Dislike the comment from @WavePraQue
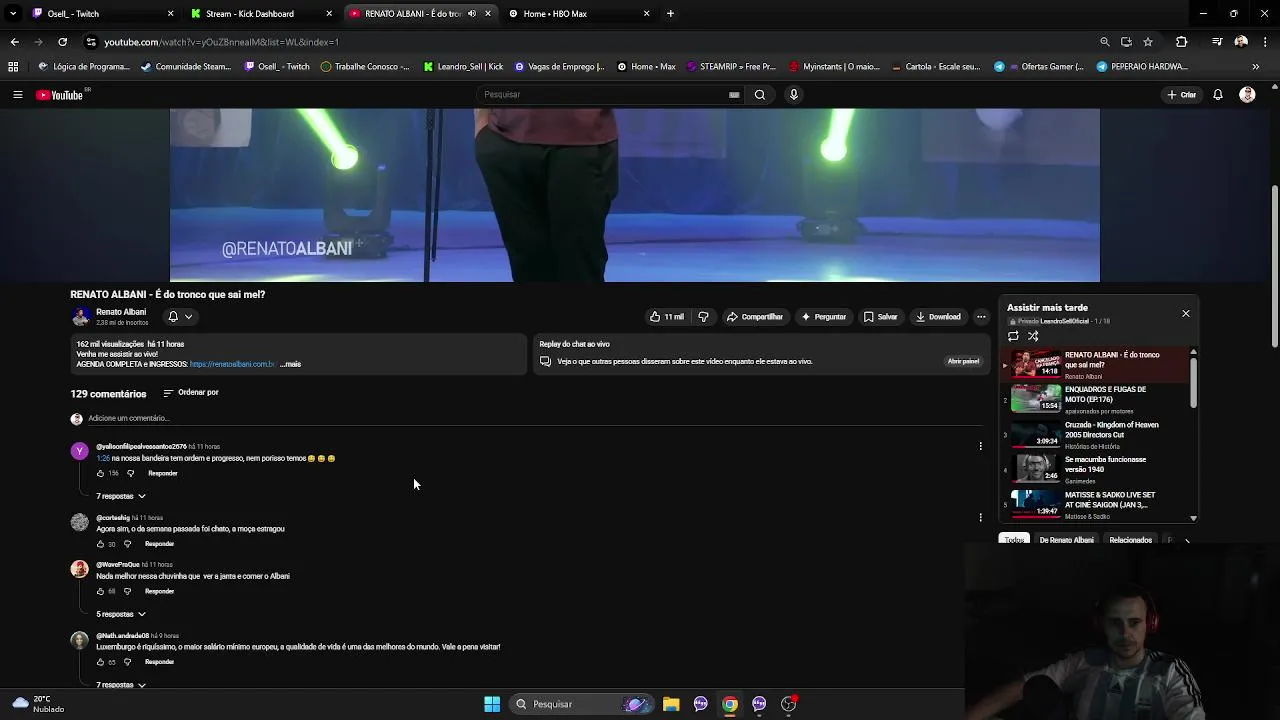This screenshot has height=720, width=1280. click(127, 592)
